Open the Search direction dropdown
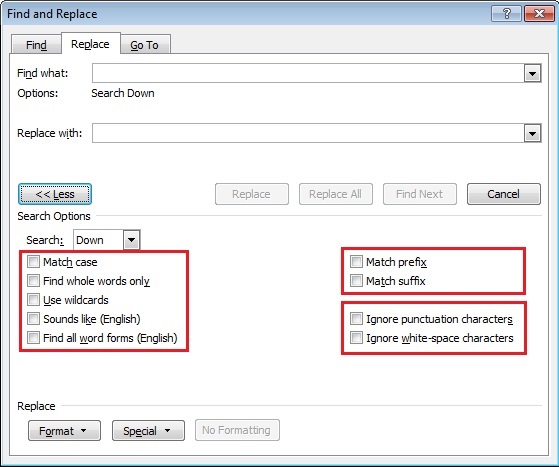This screenshot has width=559, height=467. coord(132,240)
